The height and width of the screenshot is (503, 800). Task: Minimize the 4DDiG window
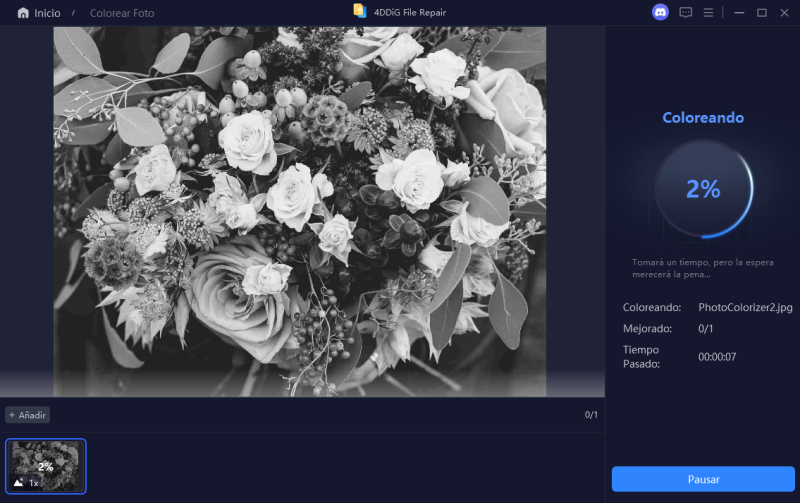point(739,13)
